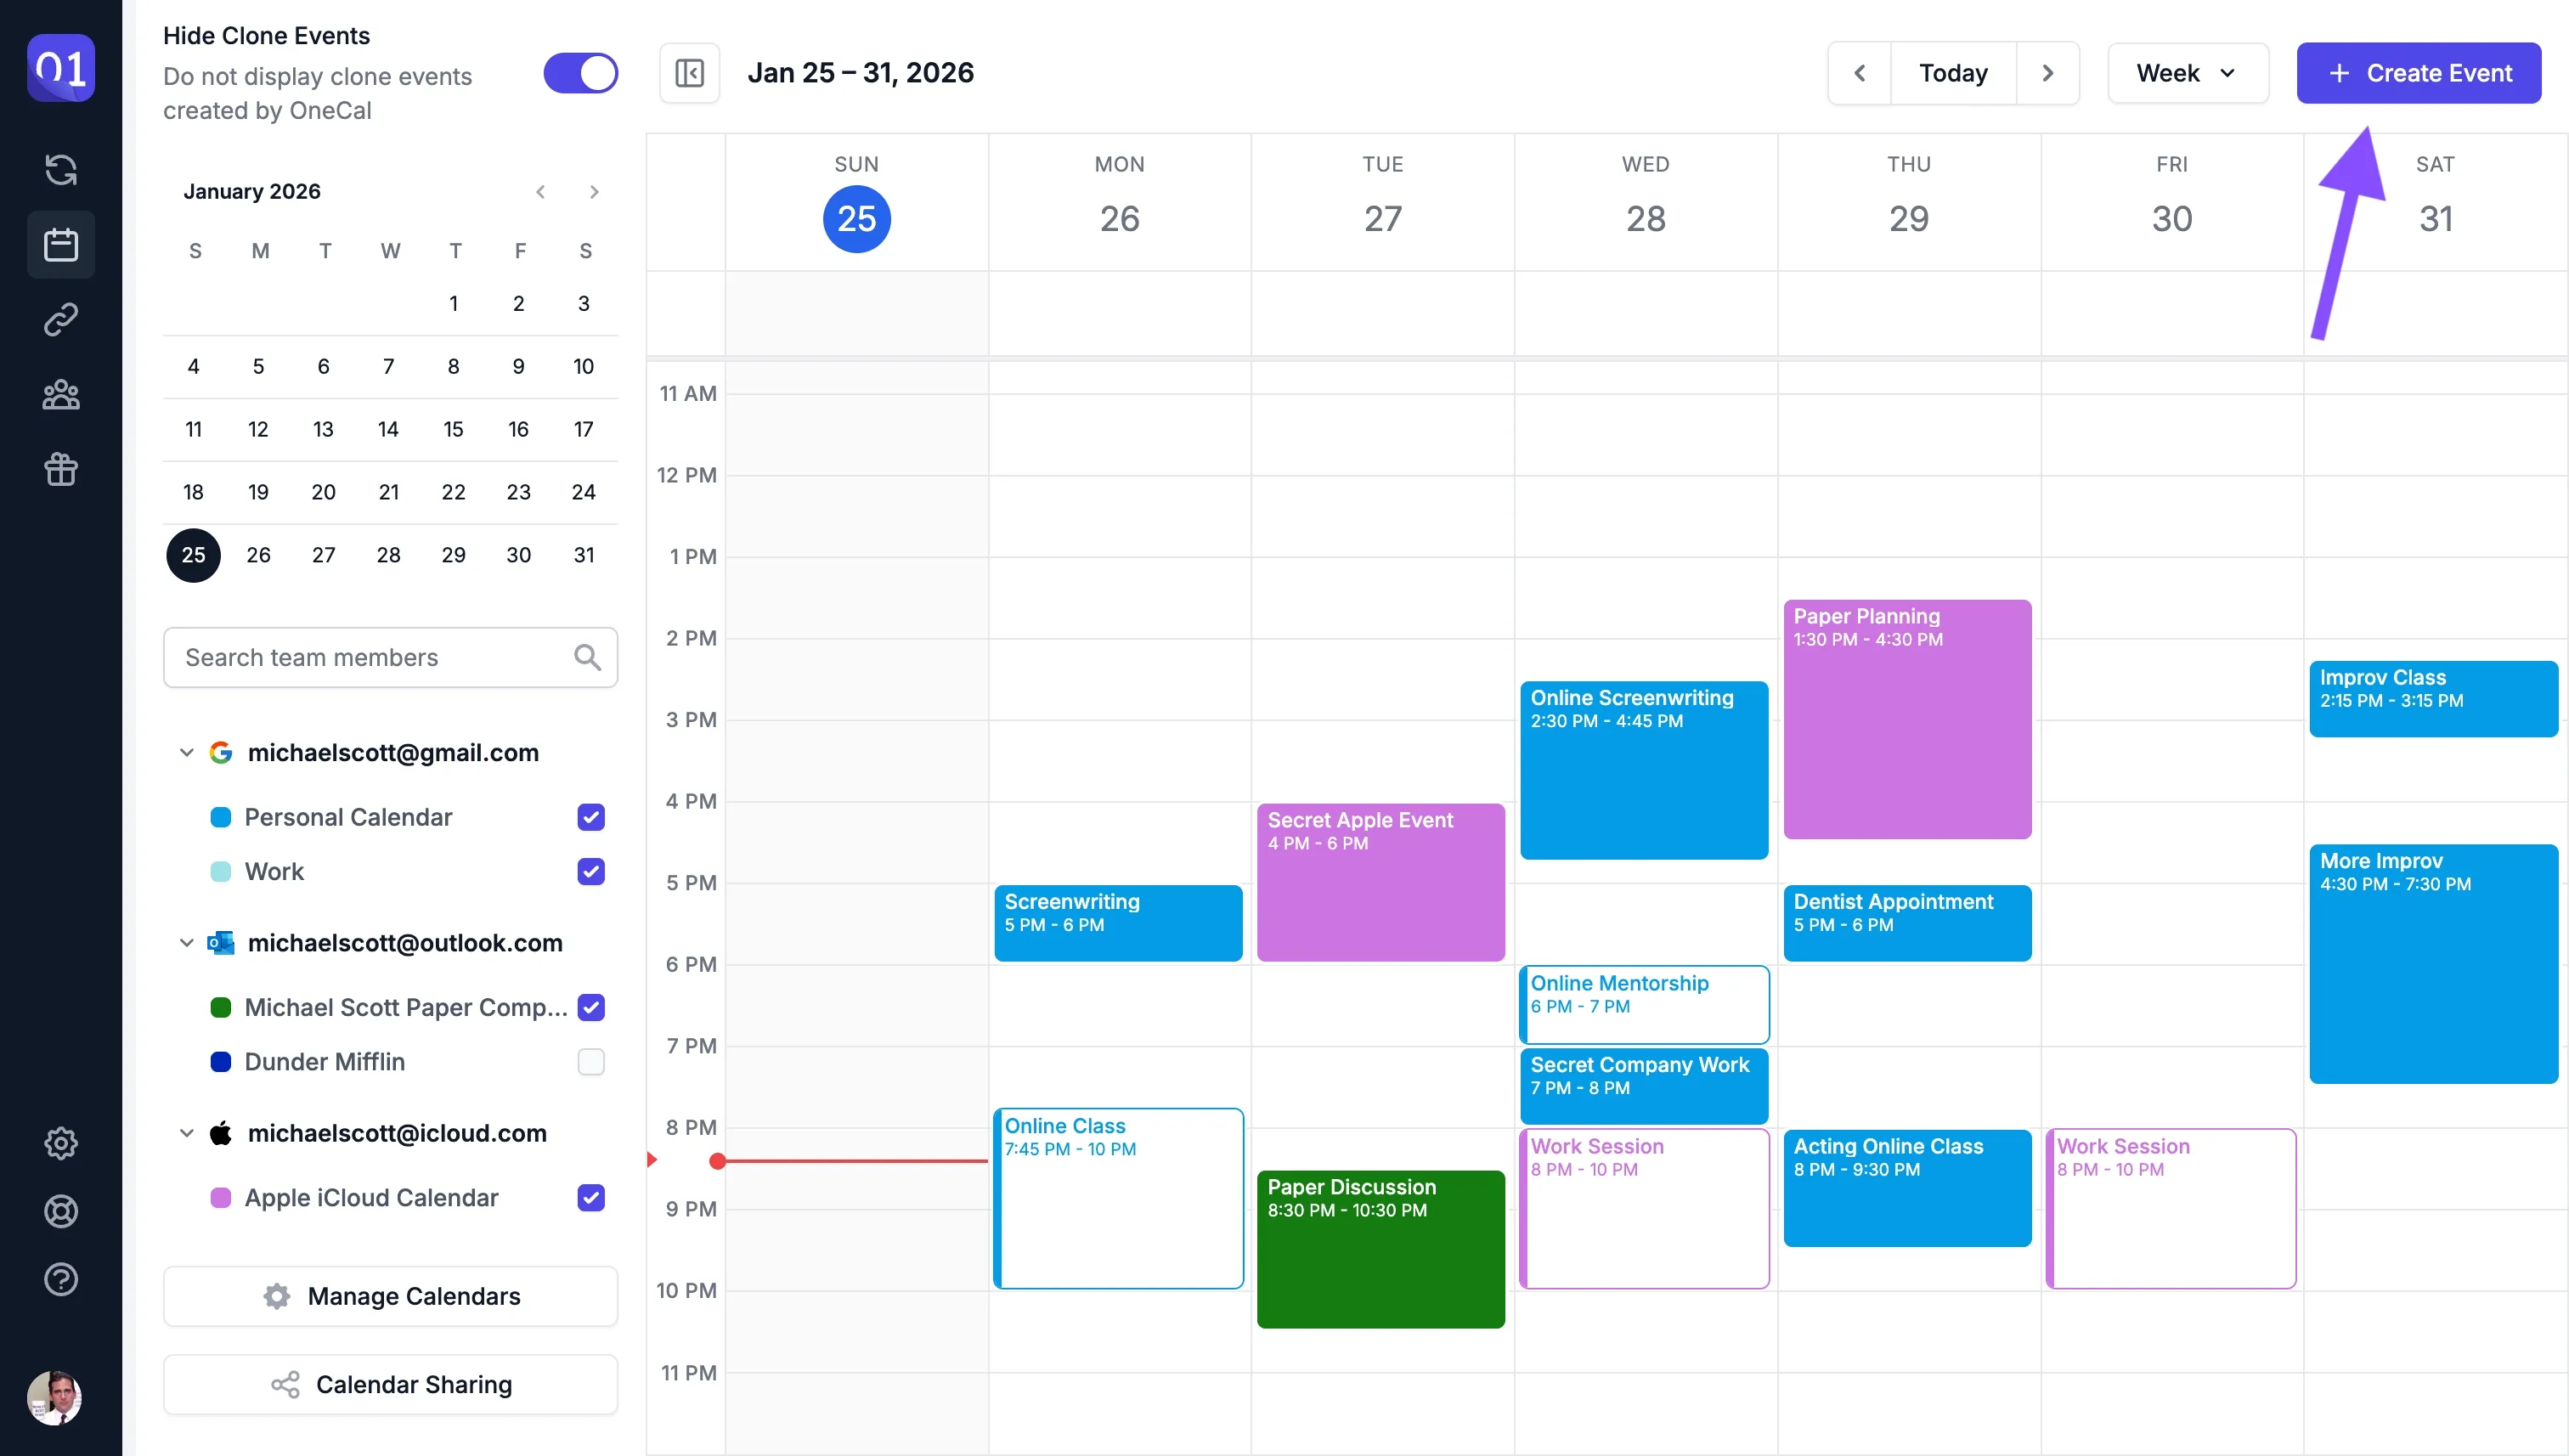
Task: Open the calendar view icon in the sidebar
Action: click(x=61, y=244)
